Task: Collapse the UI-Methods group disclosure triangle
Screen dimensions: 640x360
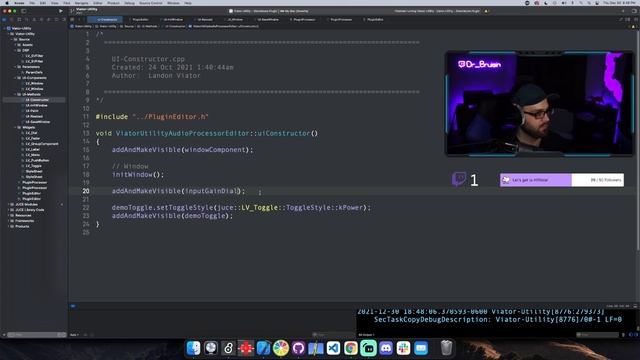Action: click(x=16, y=94)
